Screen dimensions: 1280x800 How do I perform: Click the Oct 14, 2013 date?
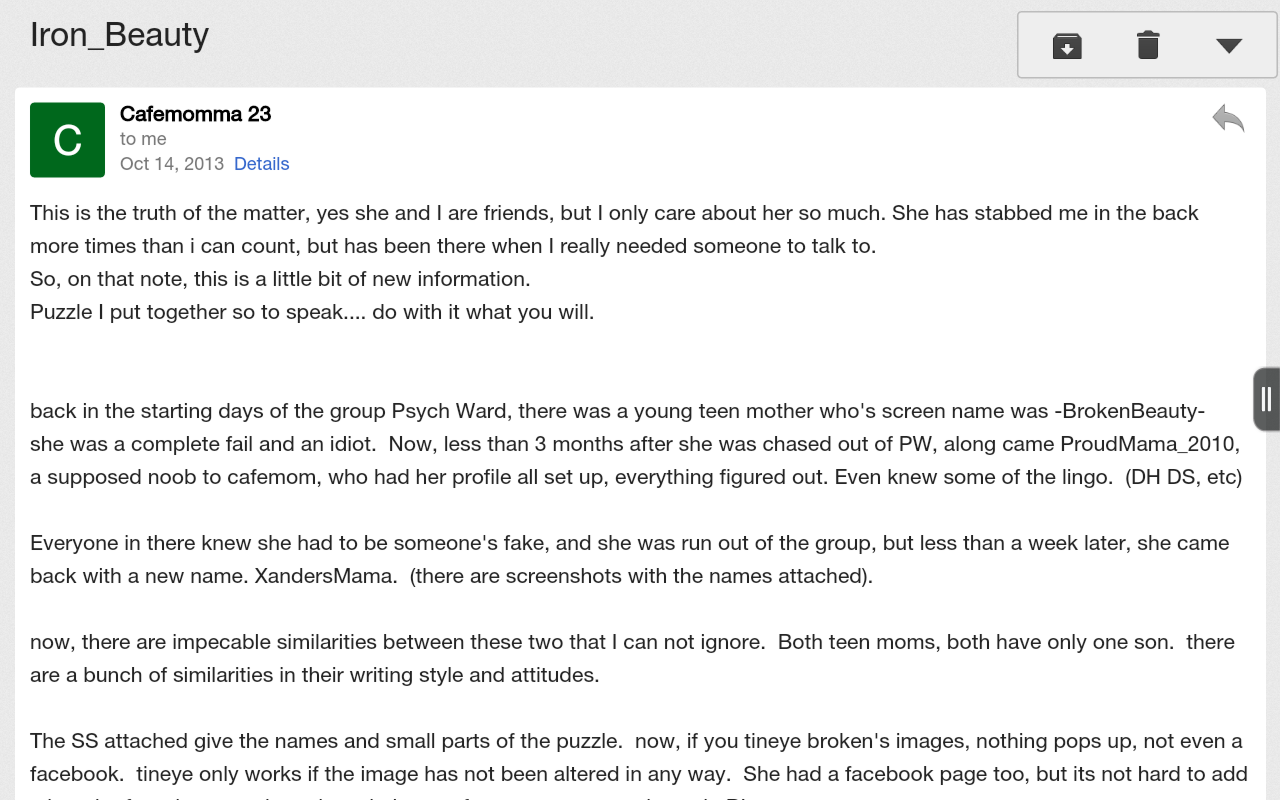click(x=172, y=164)
